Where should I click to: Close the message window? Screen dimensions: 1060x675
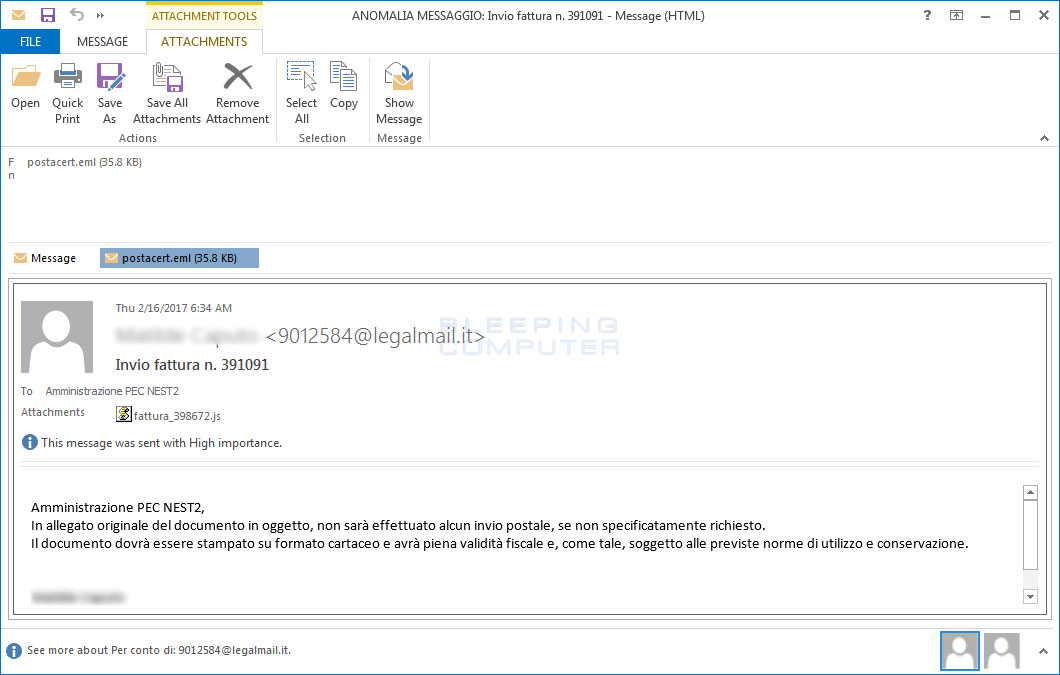[x=1044, y=15]
